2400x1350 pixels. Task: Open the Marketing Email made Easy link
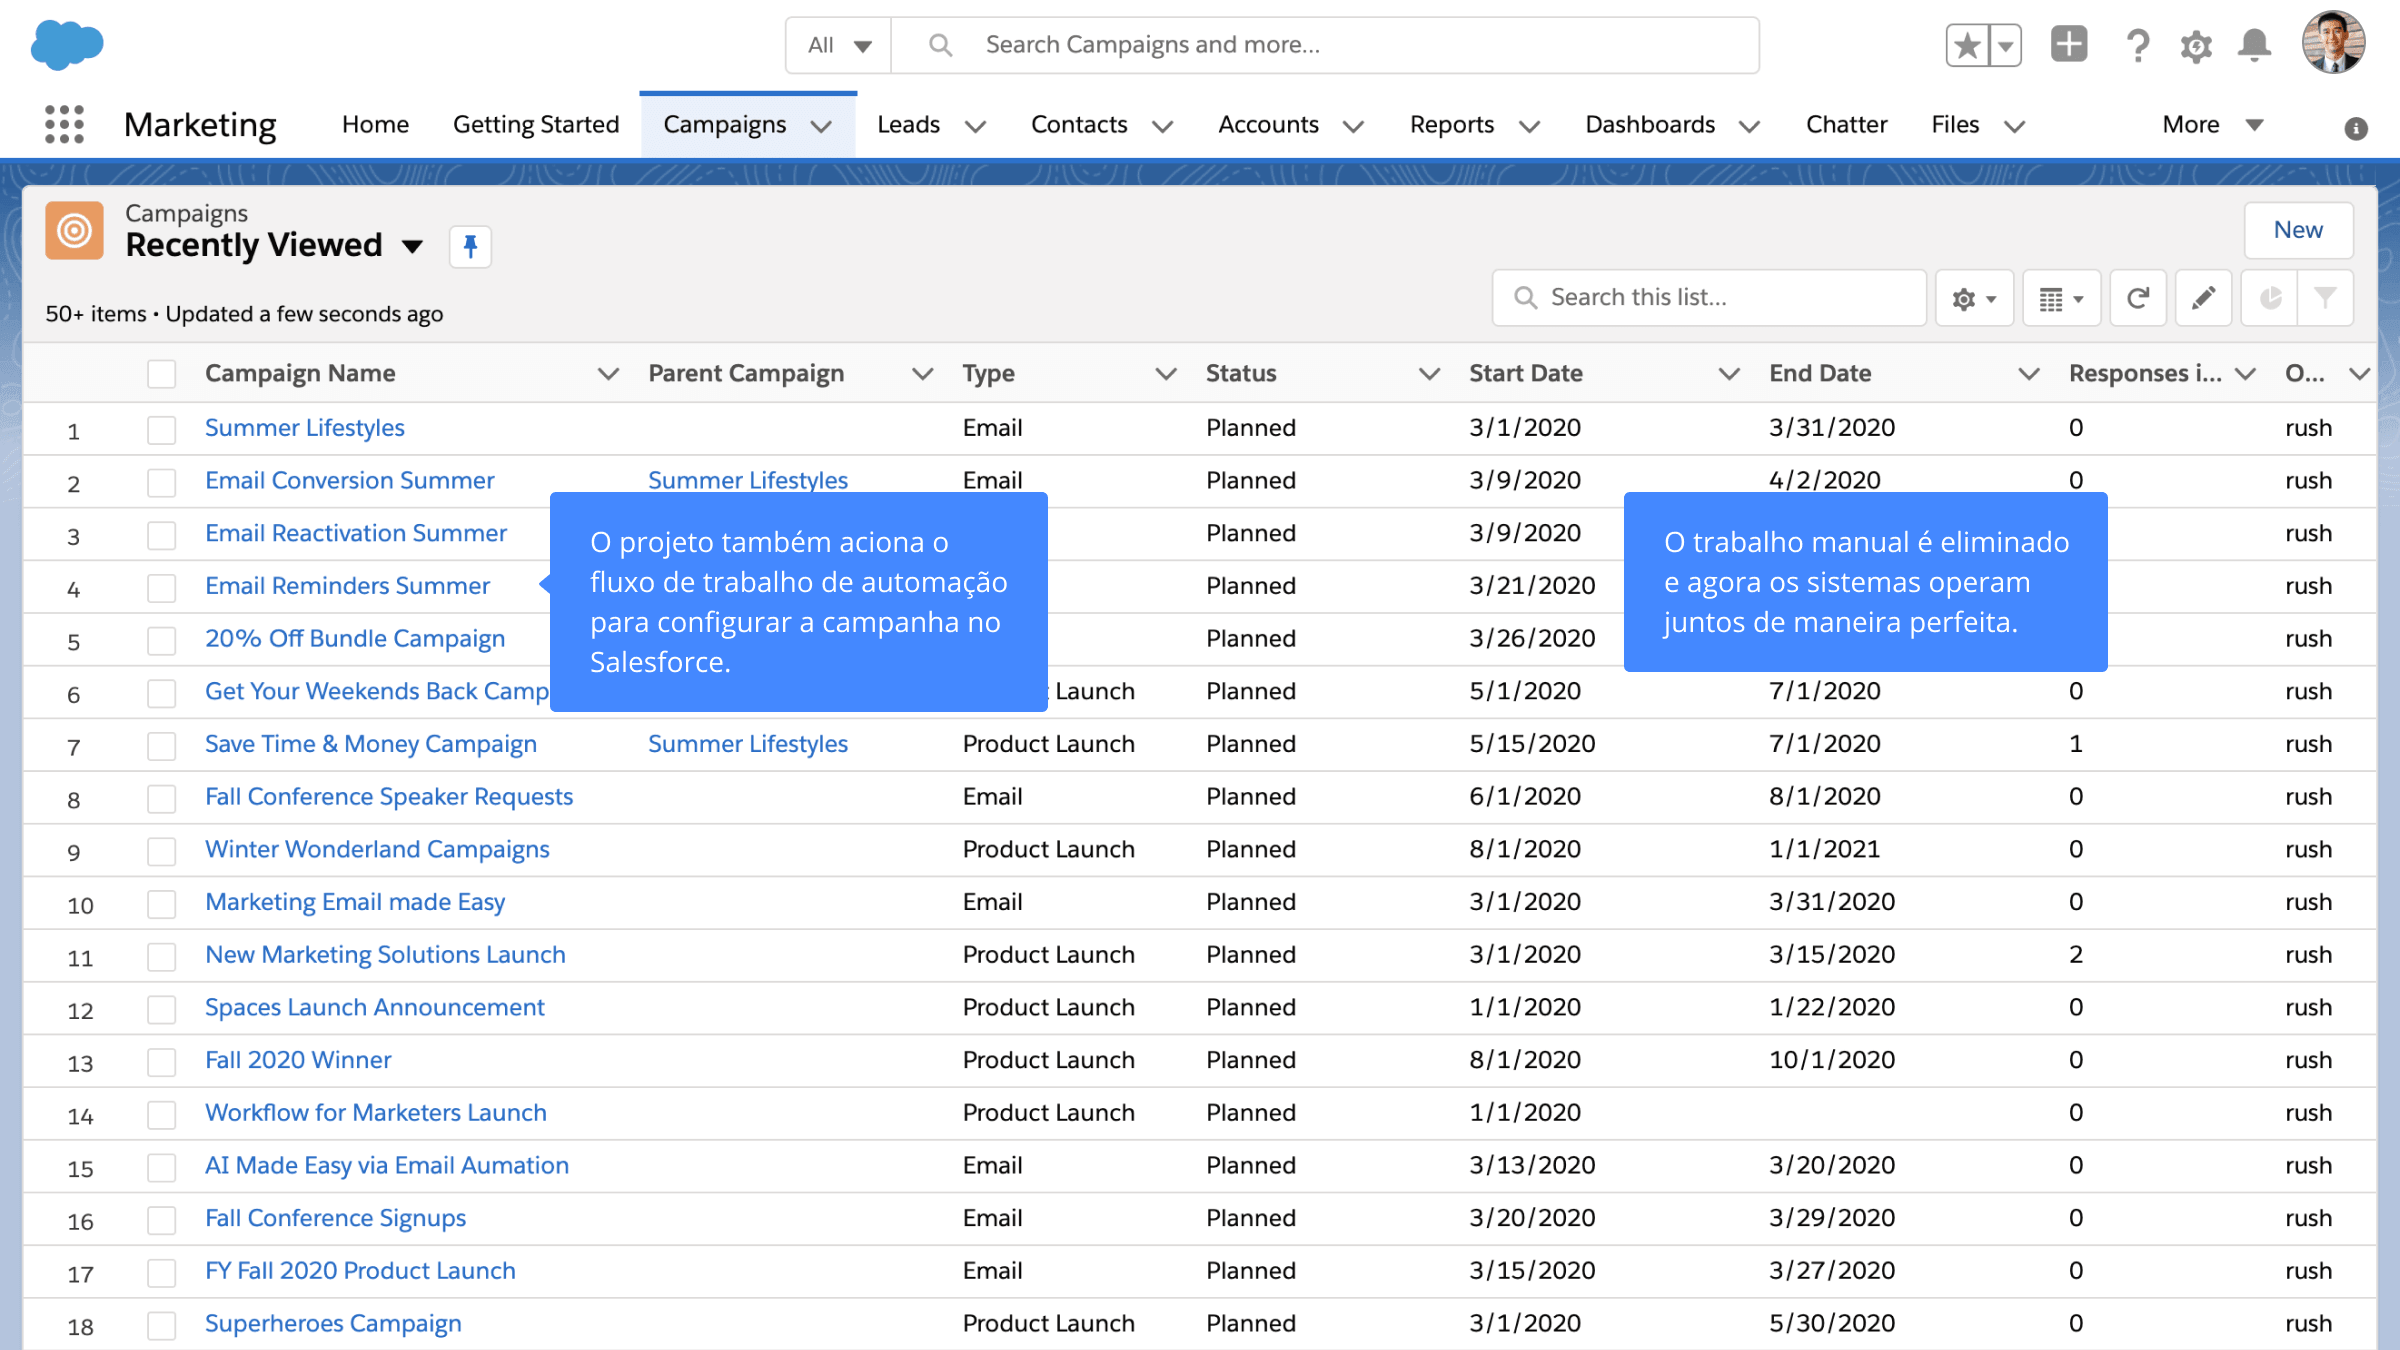(355, 902)
